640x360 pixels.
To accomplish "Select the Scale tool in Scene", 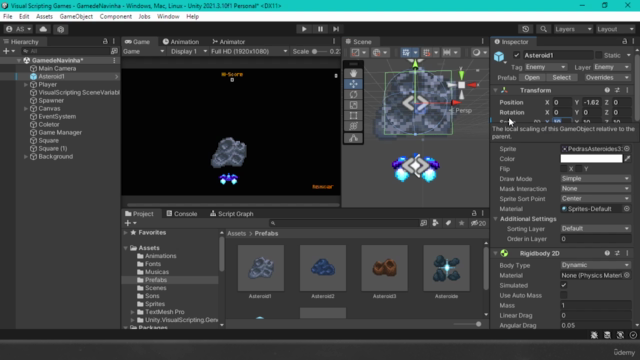I will [353, 105].
